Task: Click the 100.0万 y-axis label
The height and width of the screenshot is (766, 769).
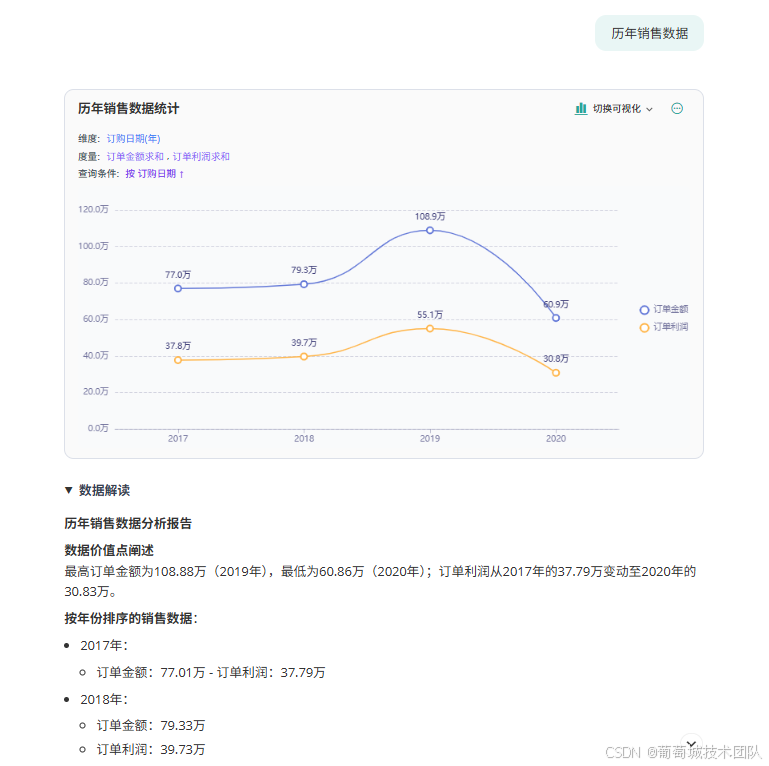Action: coord(93,246)
